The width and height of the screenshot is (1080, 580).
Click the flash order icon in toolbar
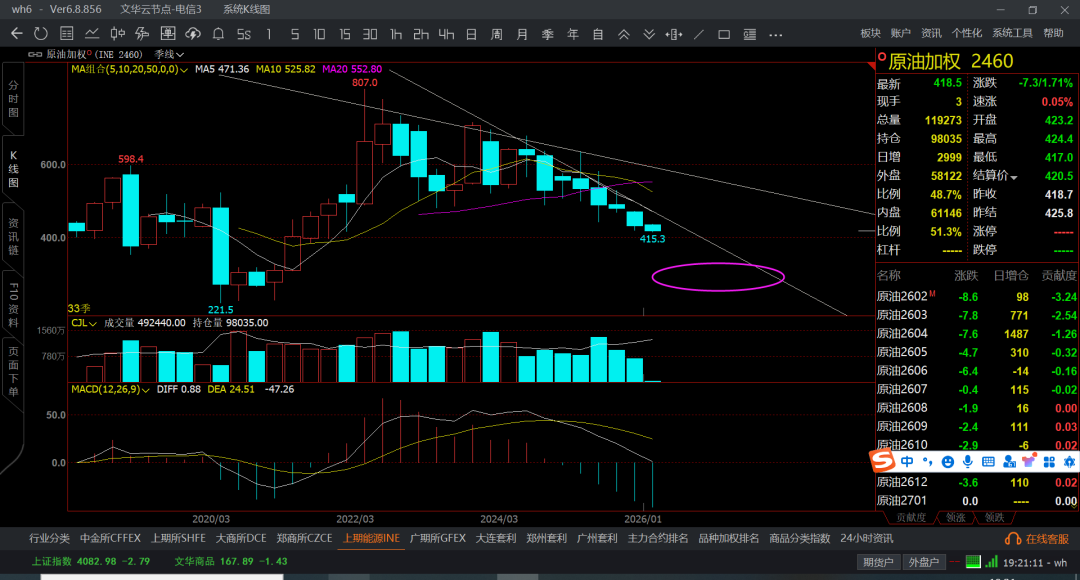point(143,34)
